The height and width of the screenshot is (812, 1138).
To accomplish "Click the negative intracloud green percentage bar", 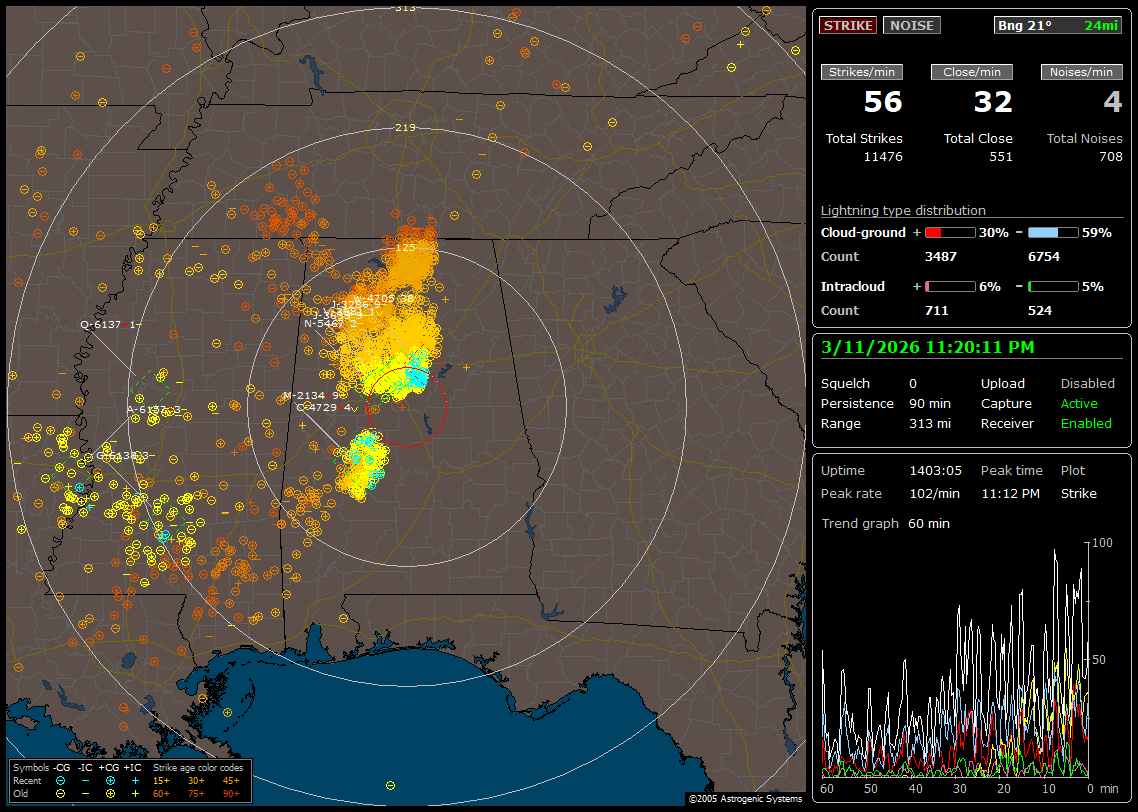I will [1053, 286].
